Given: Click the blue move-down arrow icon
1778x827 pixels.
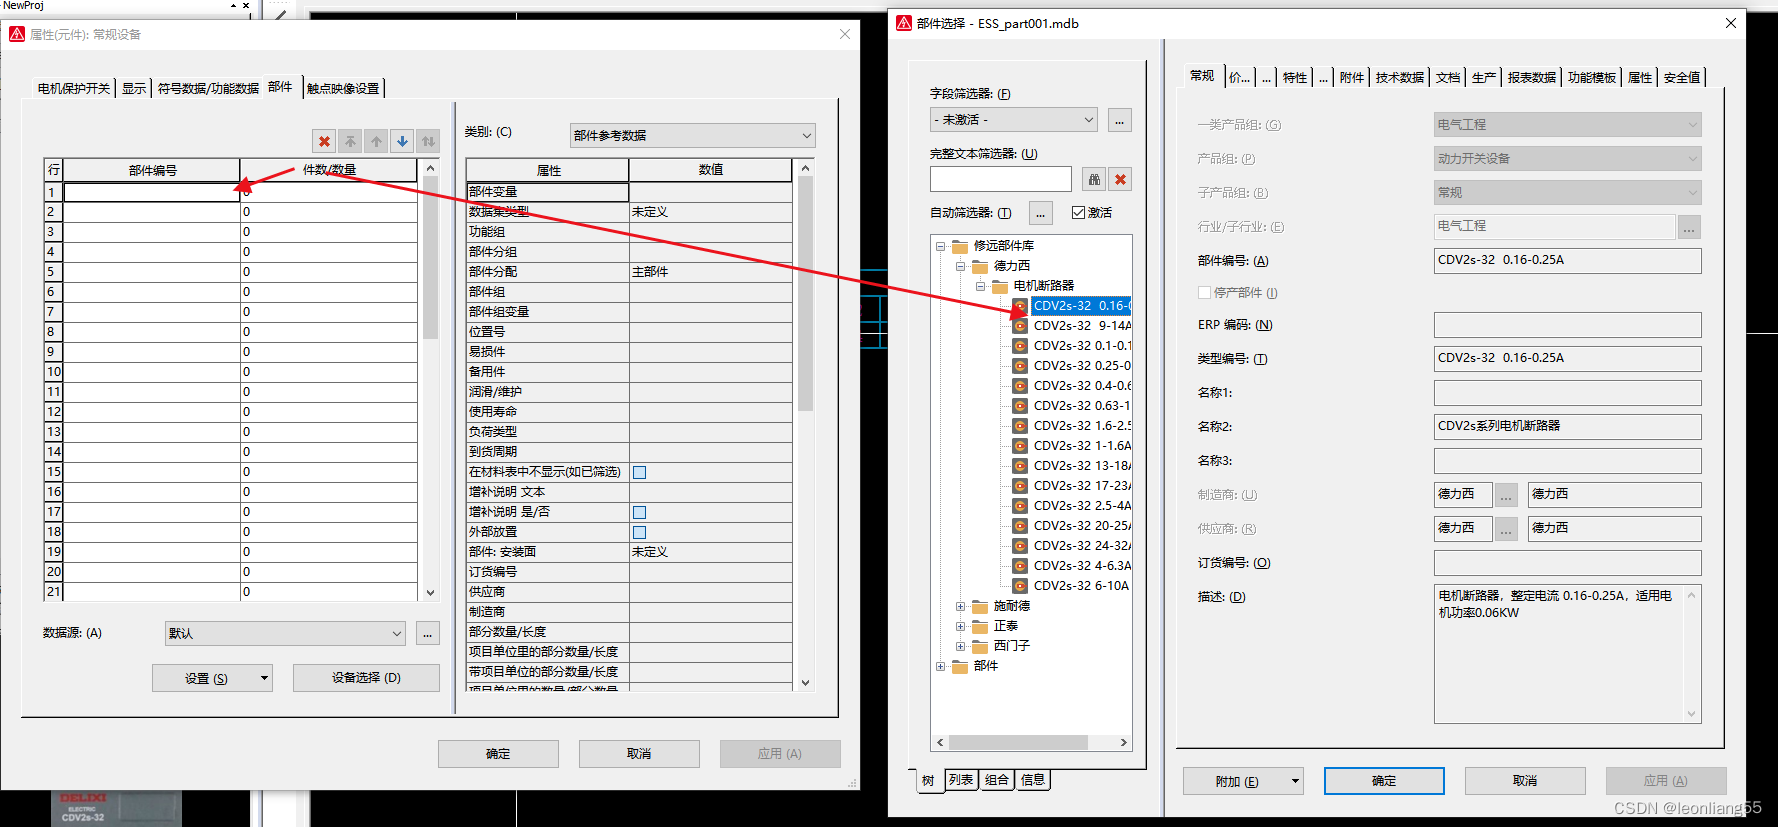Looking at the screenshot, I should pyautogui.click(x=402, y=142).
